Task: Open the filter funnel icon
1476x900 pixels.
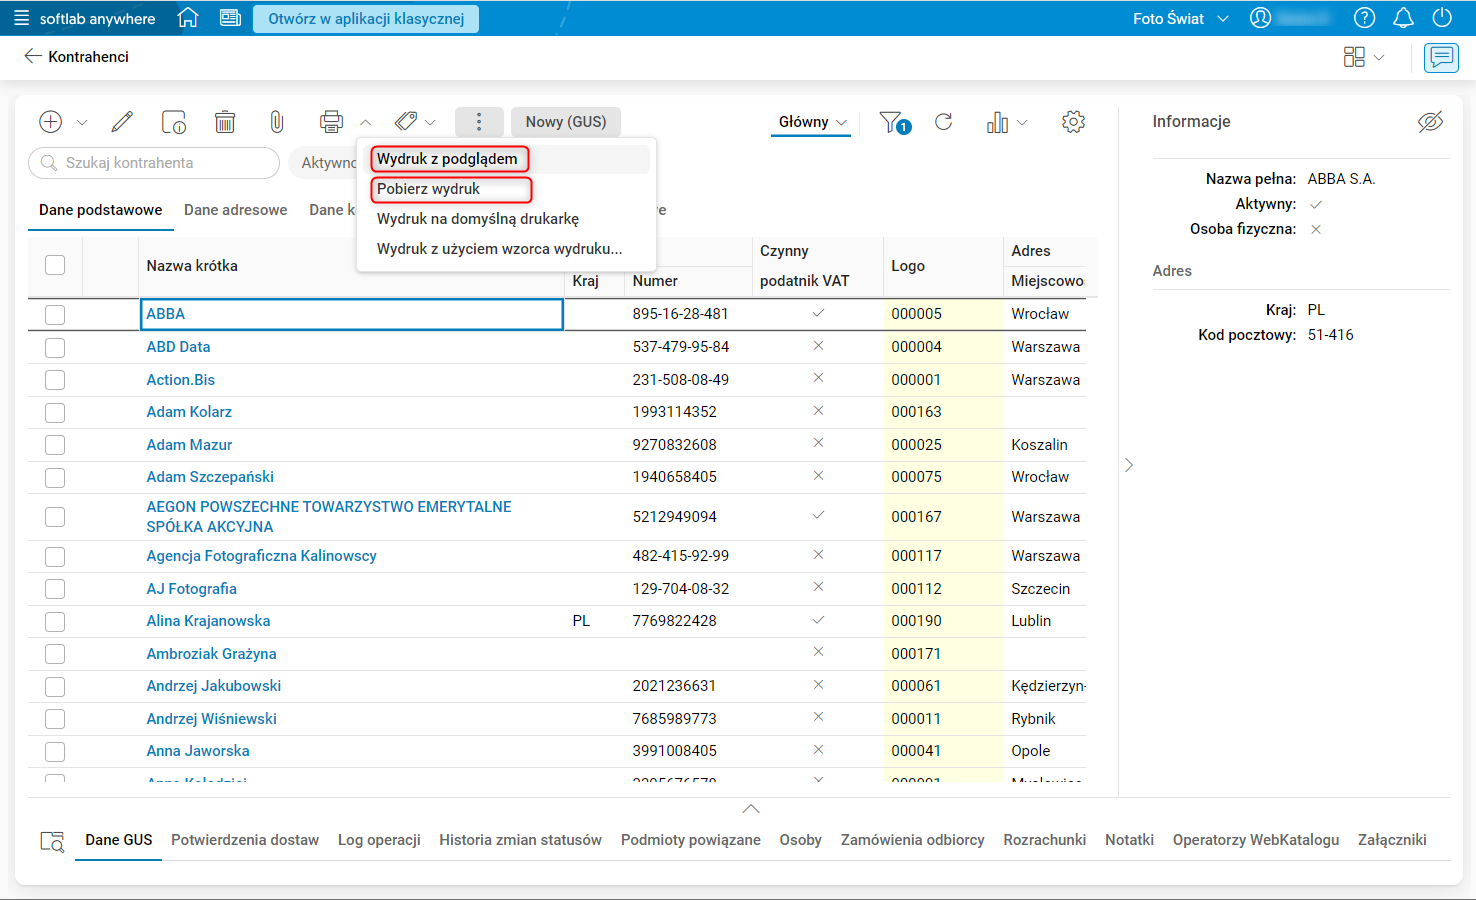Action: tap(892, 122)
